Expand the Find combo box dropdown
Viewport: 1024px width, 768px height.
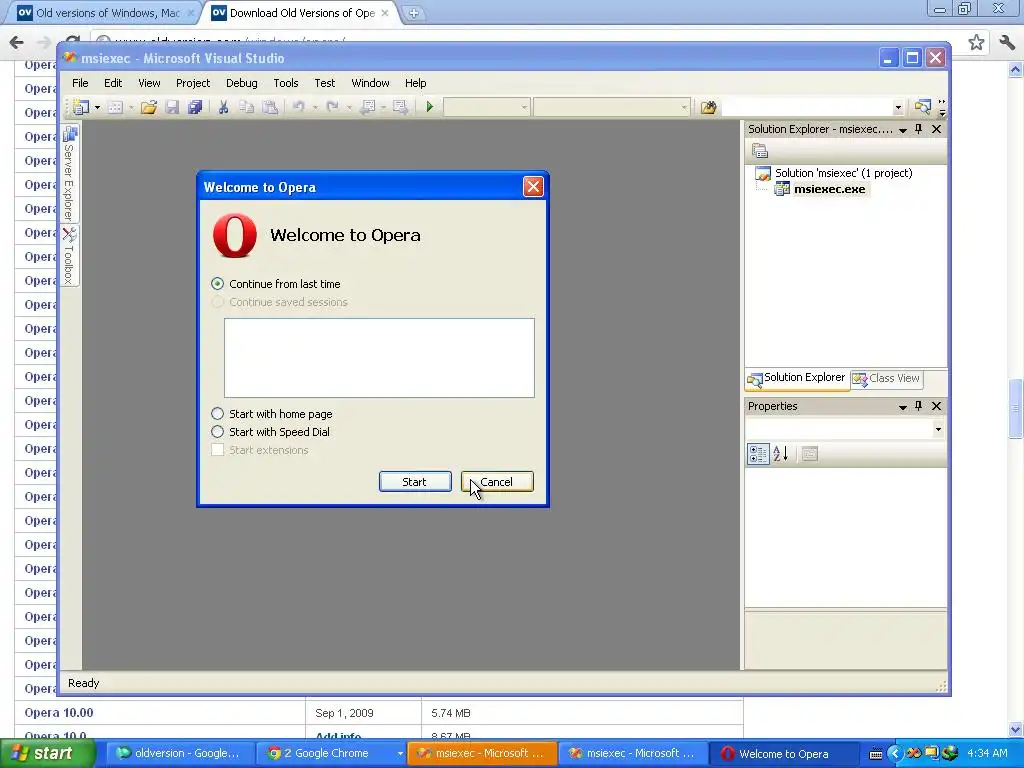point(898,107)
